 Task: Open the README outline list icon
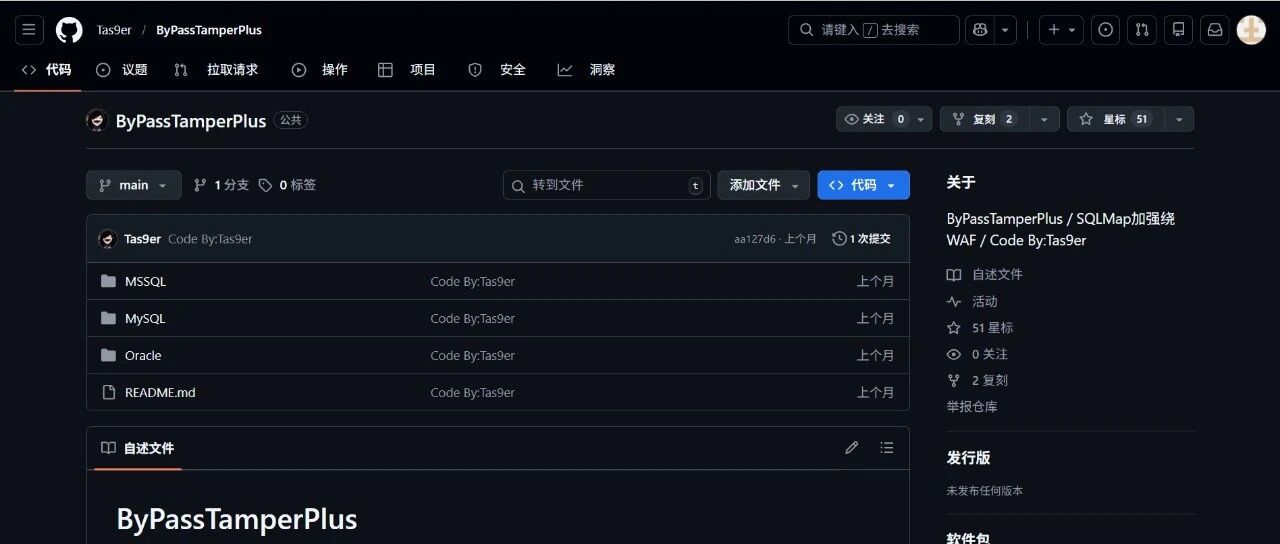click(x=887, y=448)
